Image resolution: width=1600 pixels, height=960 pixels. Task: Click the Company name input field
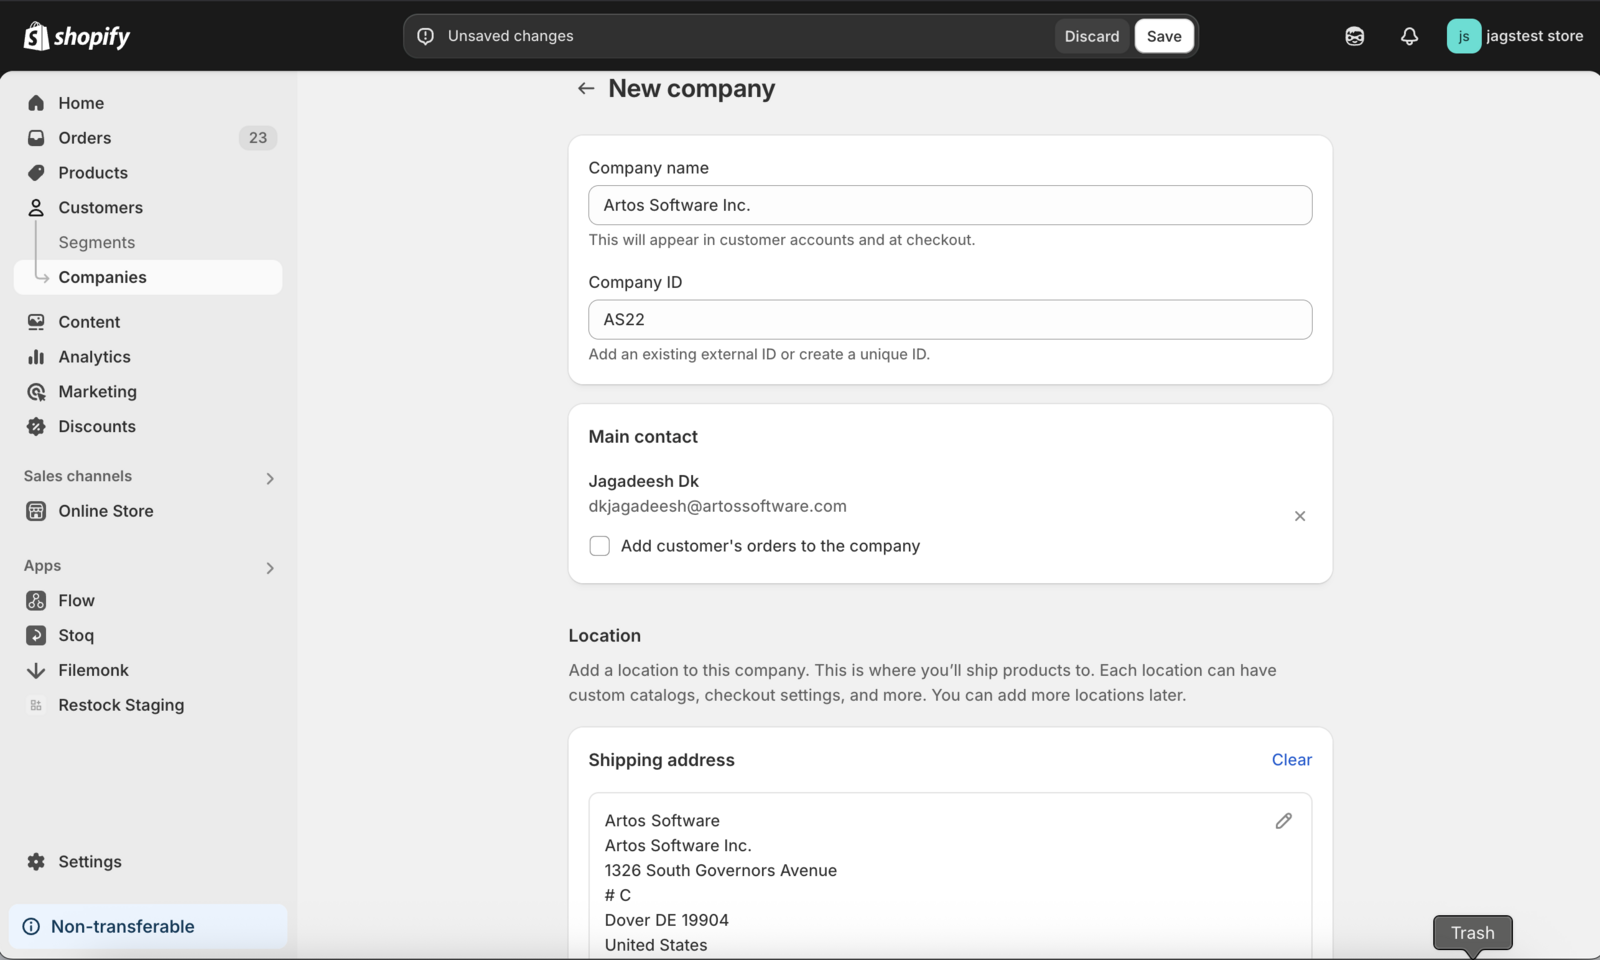(950, 205)
